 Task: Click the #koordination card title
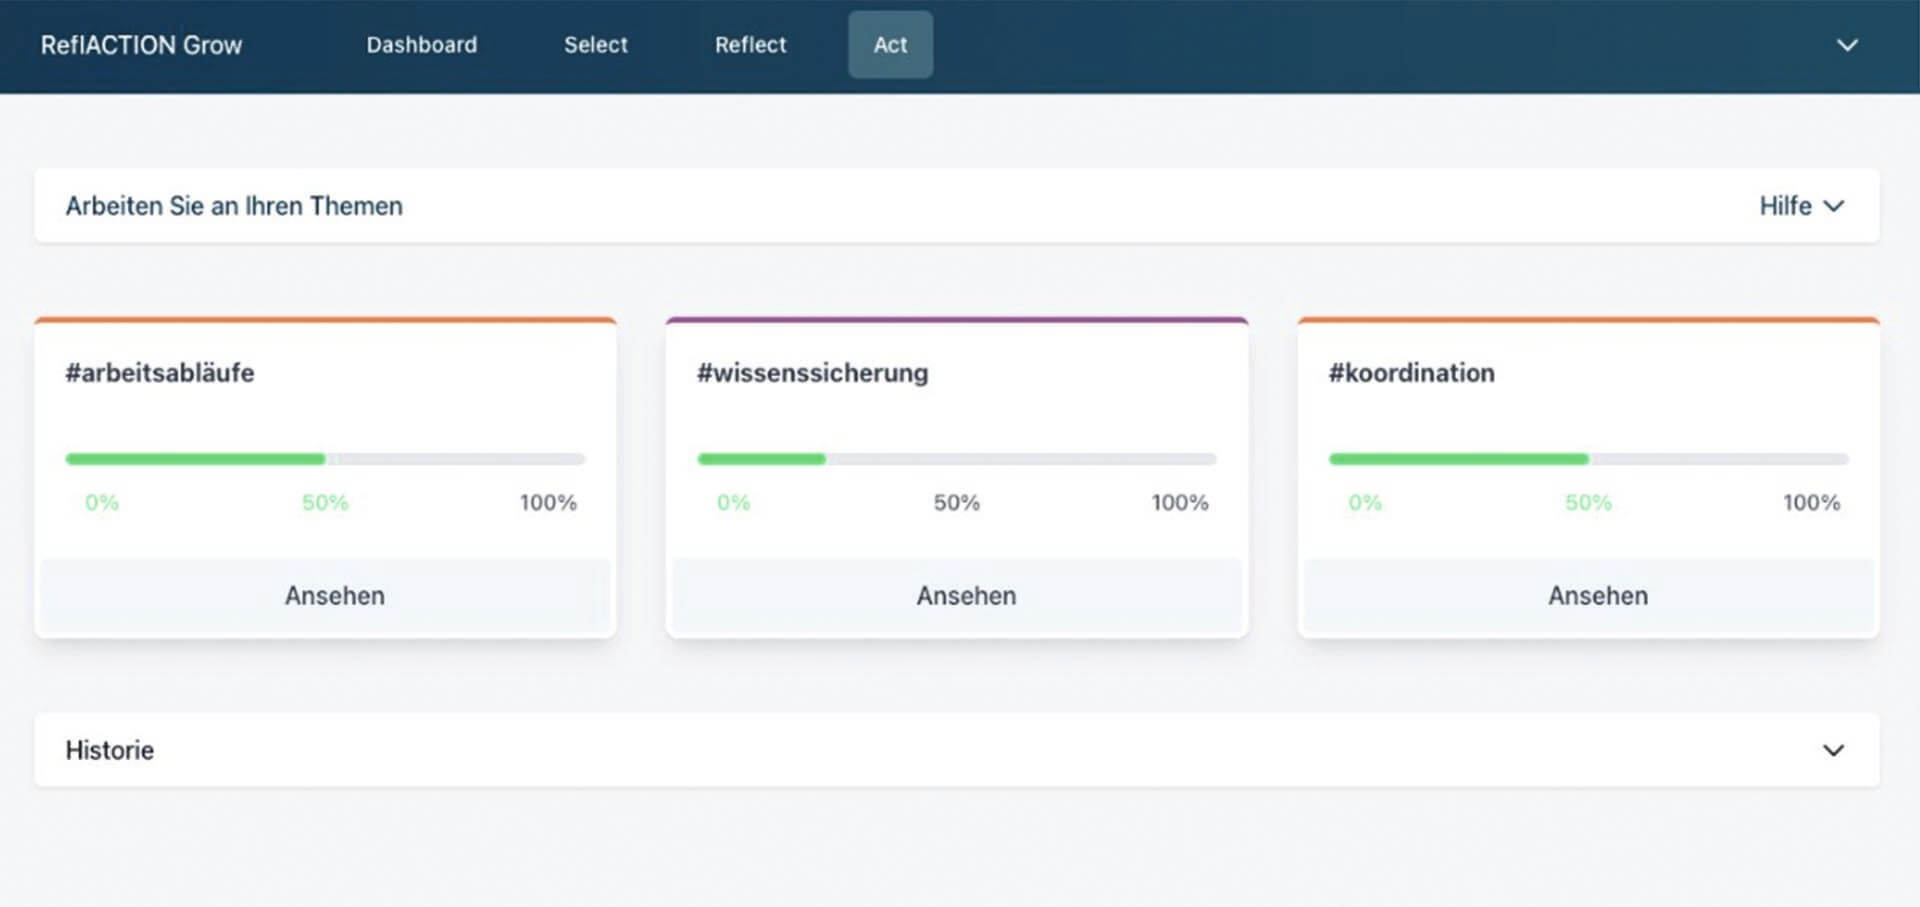pos(1411,373)
